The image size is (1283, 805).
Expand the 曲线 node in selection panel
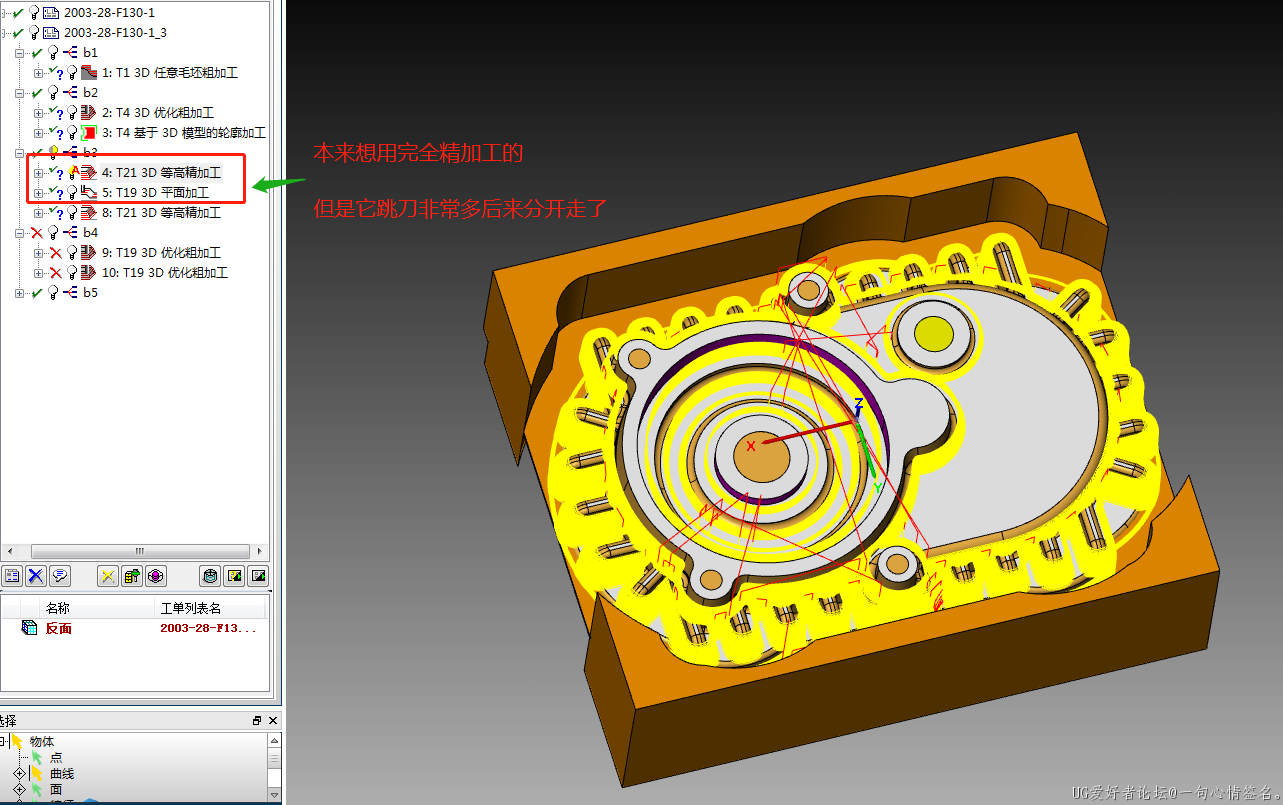19,774
